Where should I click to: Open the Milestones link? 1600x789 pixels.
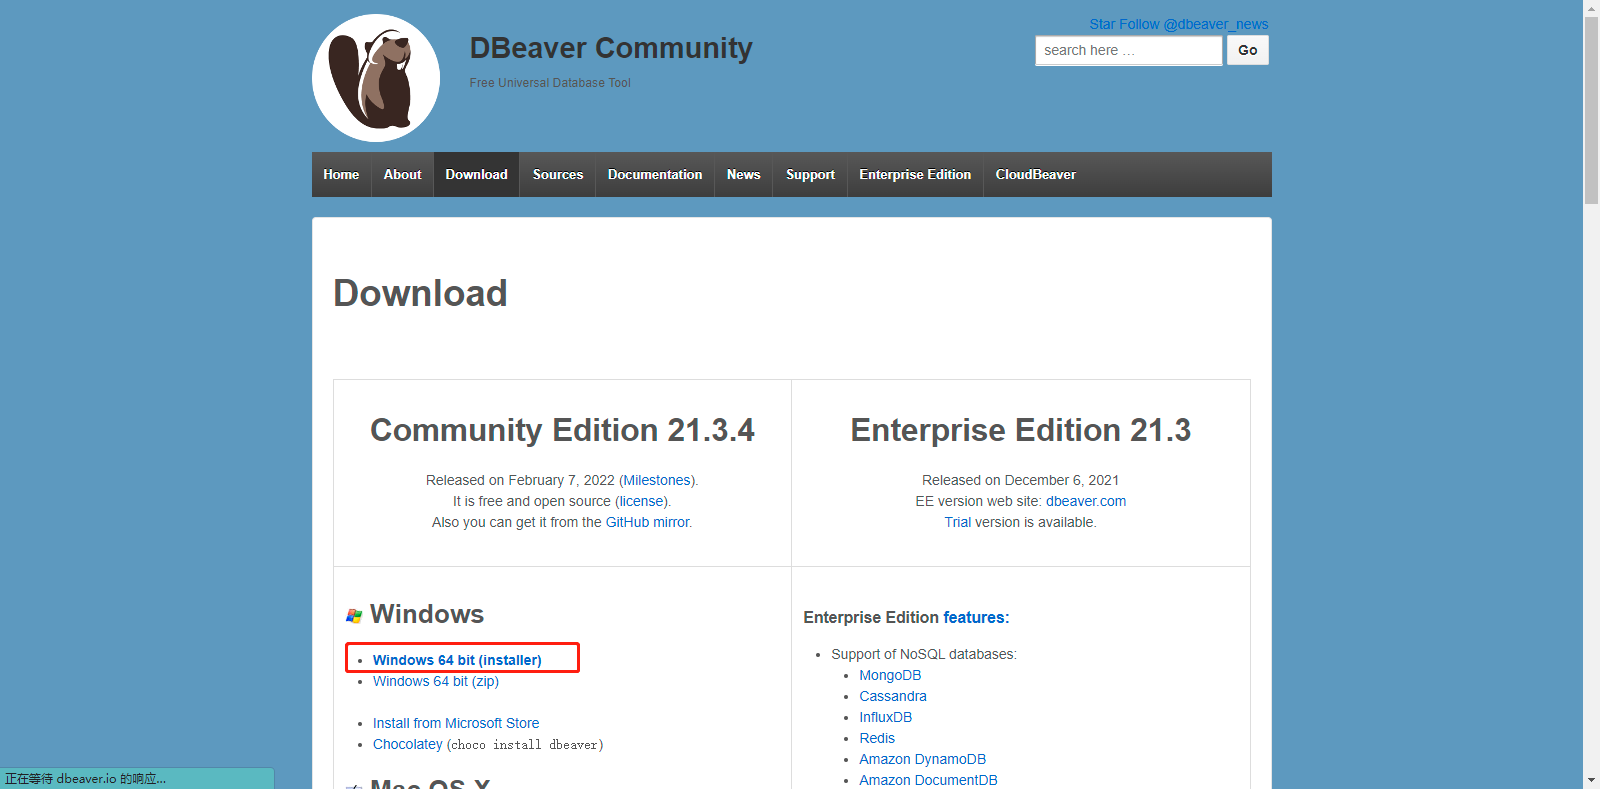(657, 480)
